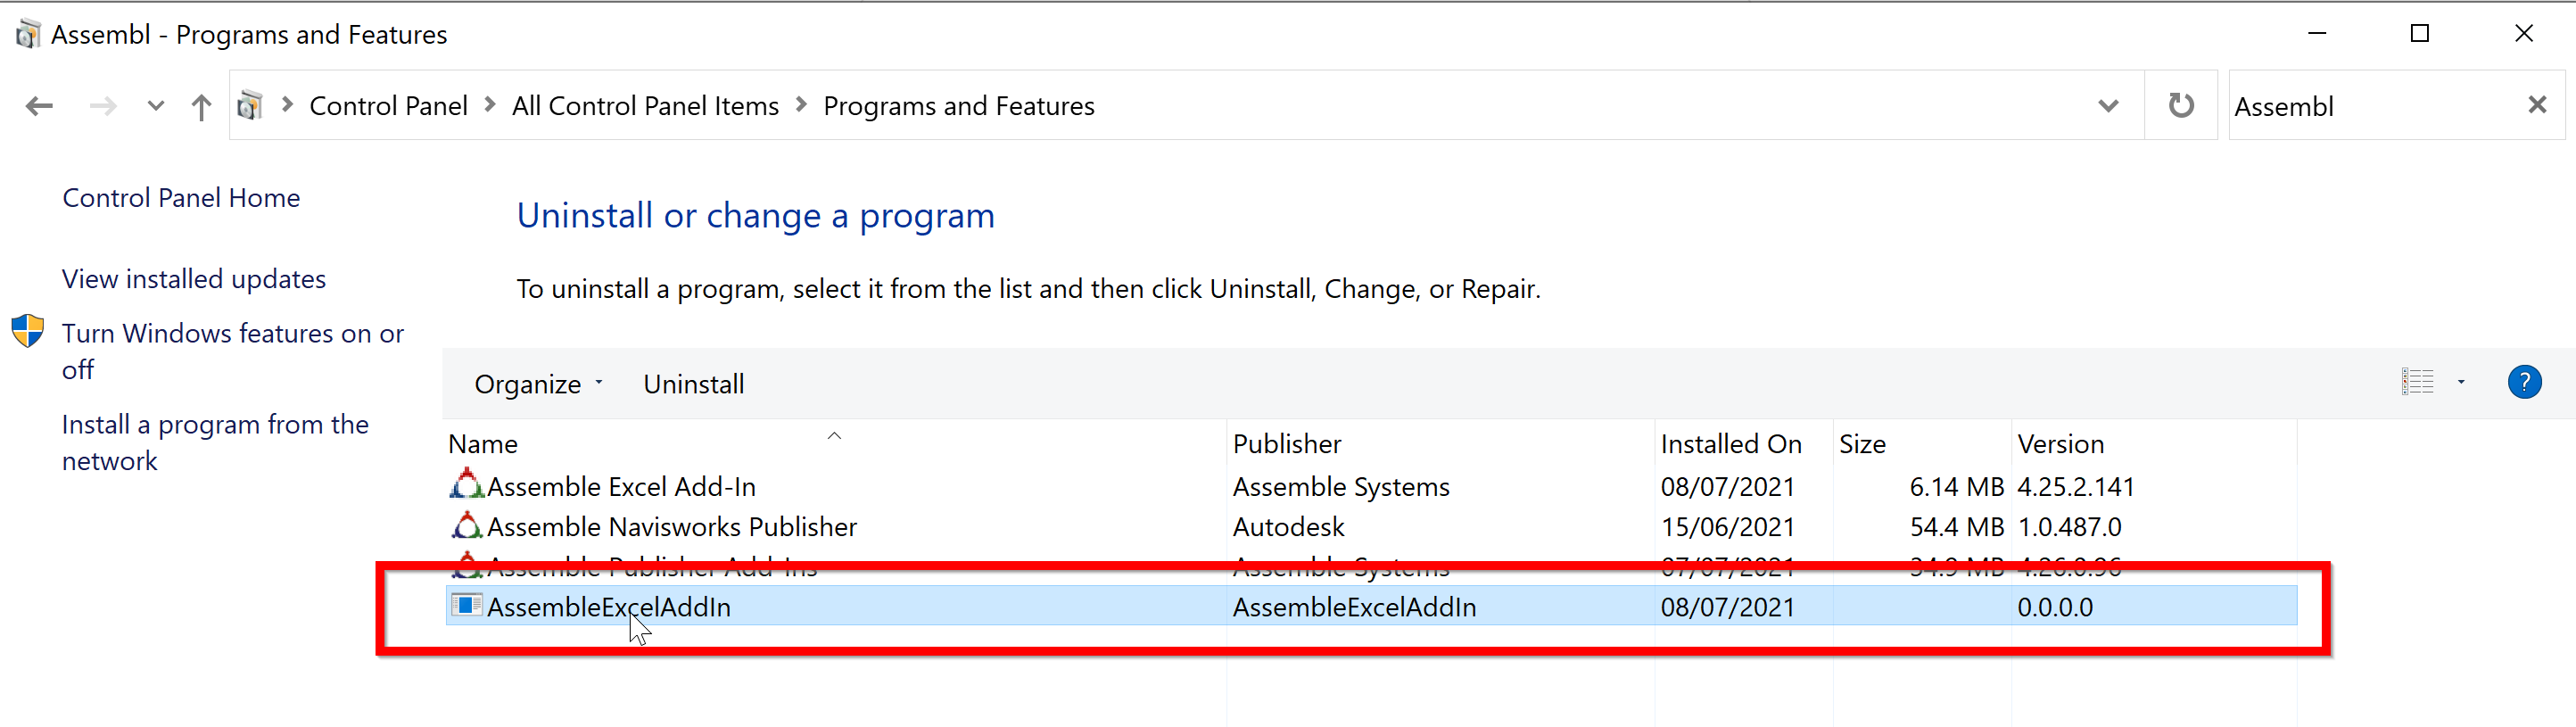Viewport: 2576px width, 727px height.
Task: Click the navigate back arrow
Action: click(38, 105)
